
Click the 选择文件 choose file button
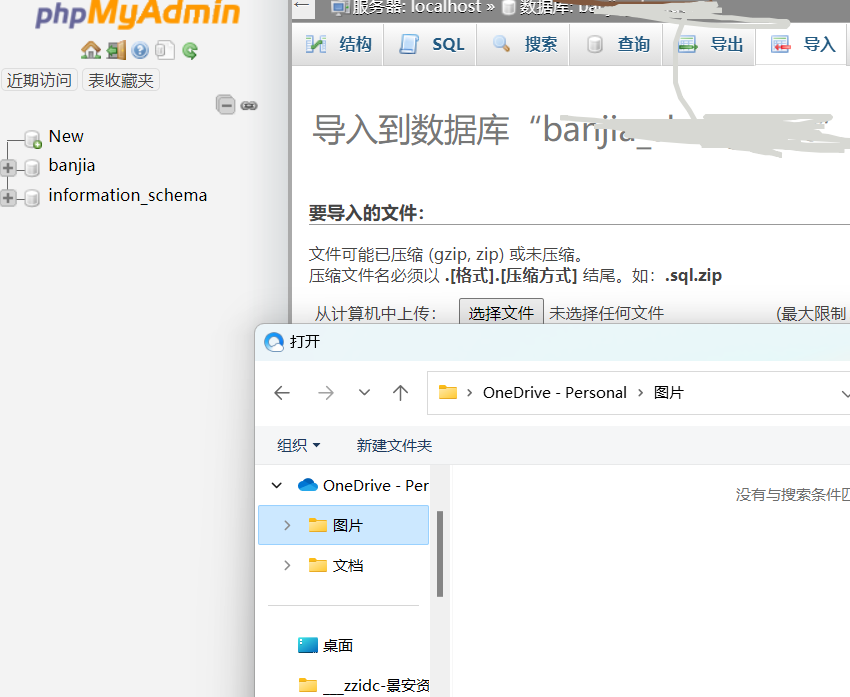501,313
